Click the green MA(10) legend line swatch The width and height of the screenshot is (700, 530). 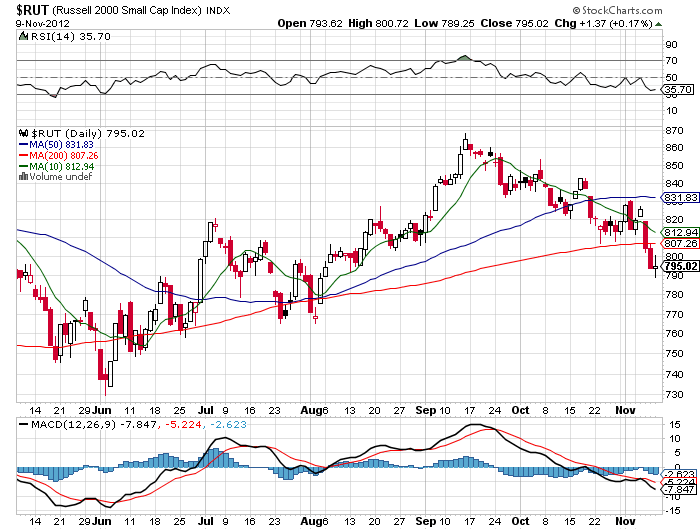pos(23,167)
